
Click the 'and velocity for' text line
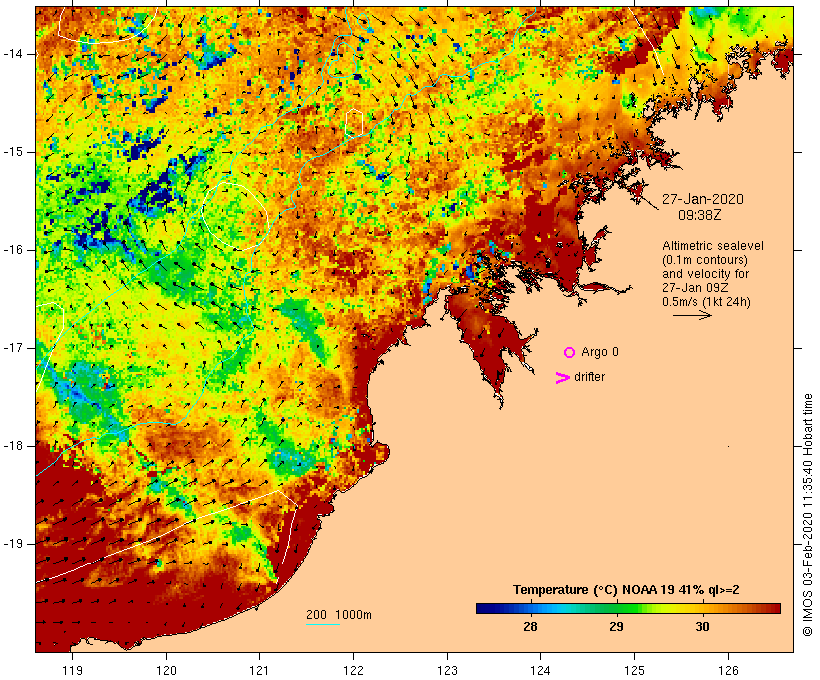[x=705, y=274]
